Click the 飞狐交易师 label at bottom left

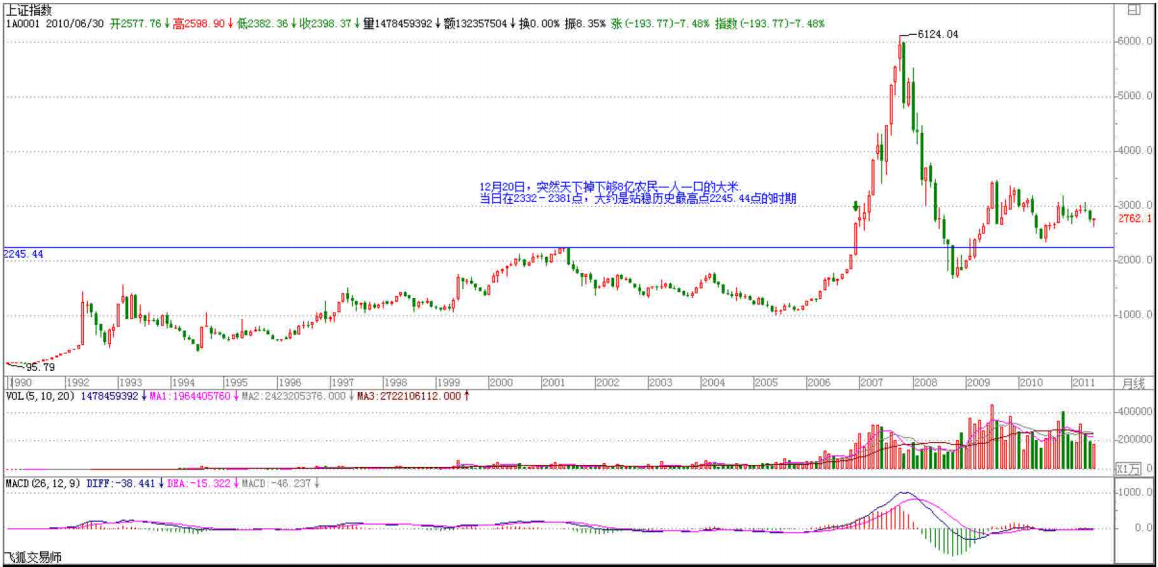tap(32, 557)
